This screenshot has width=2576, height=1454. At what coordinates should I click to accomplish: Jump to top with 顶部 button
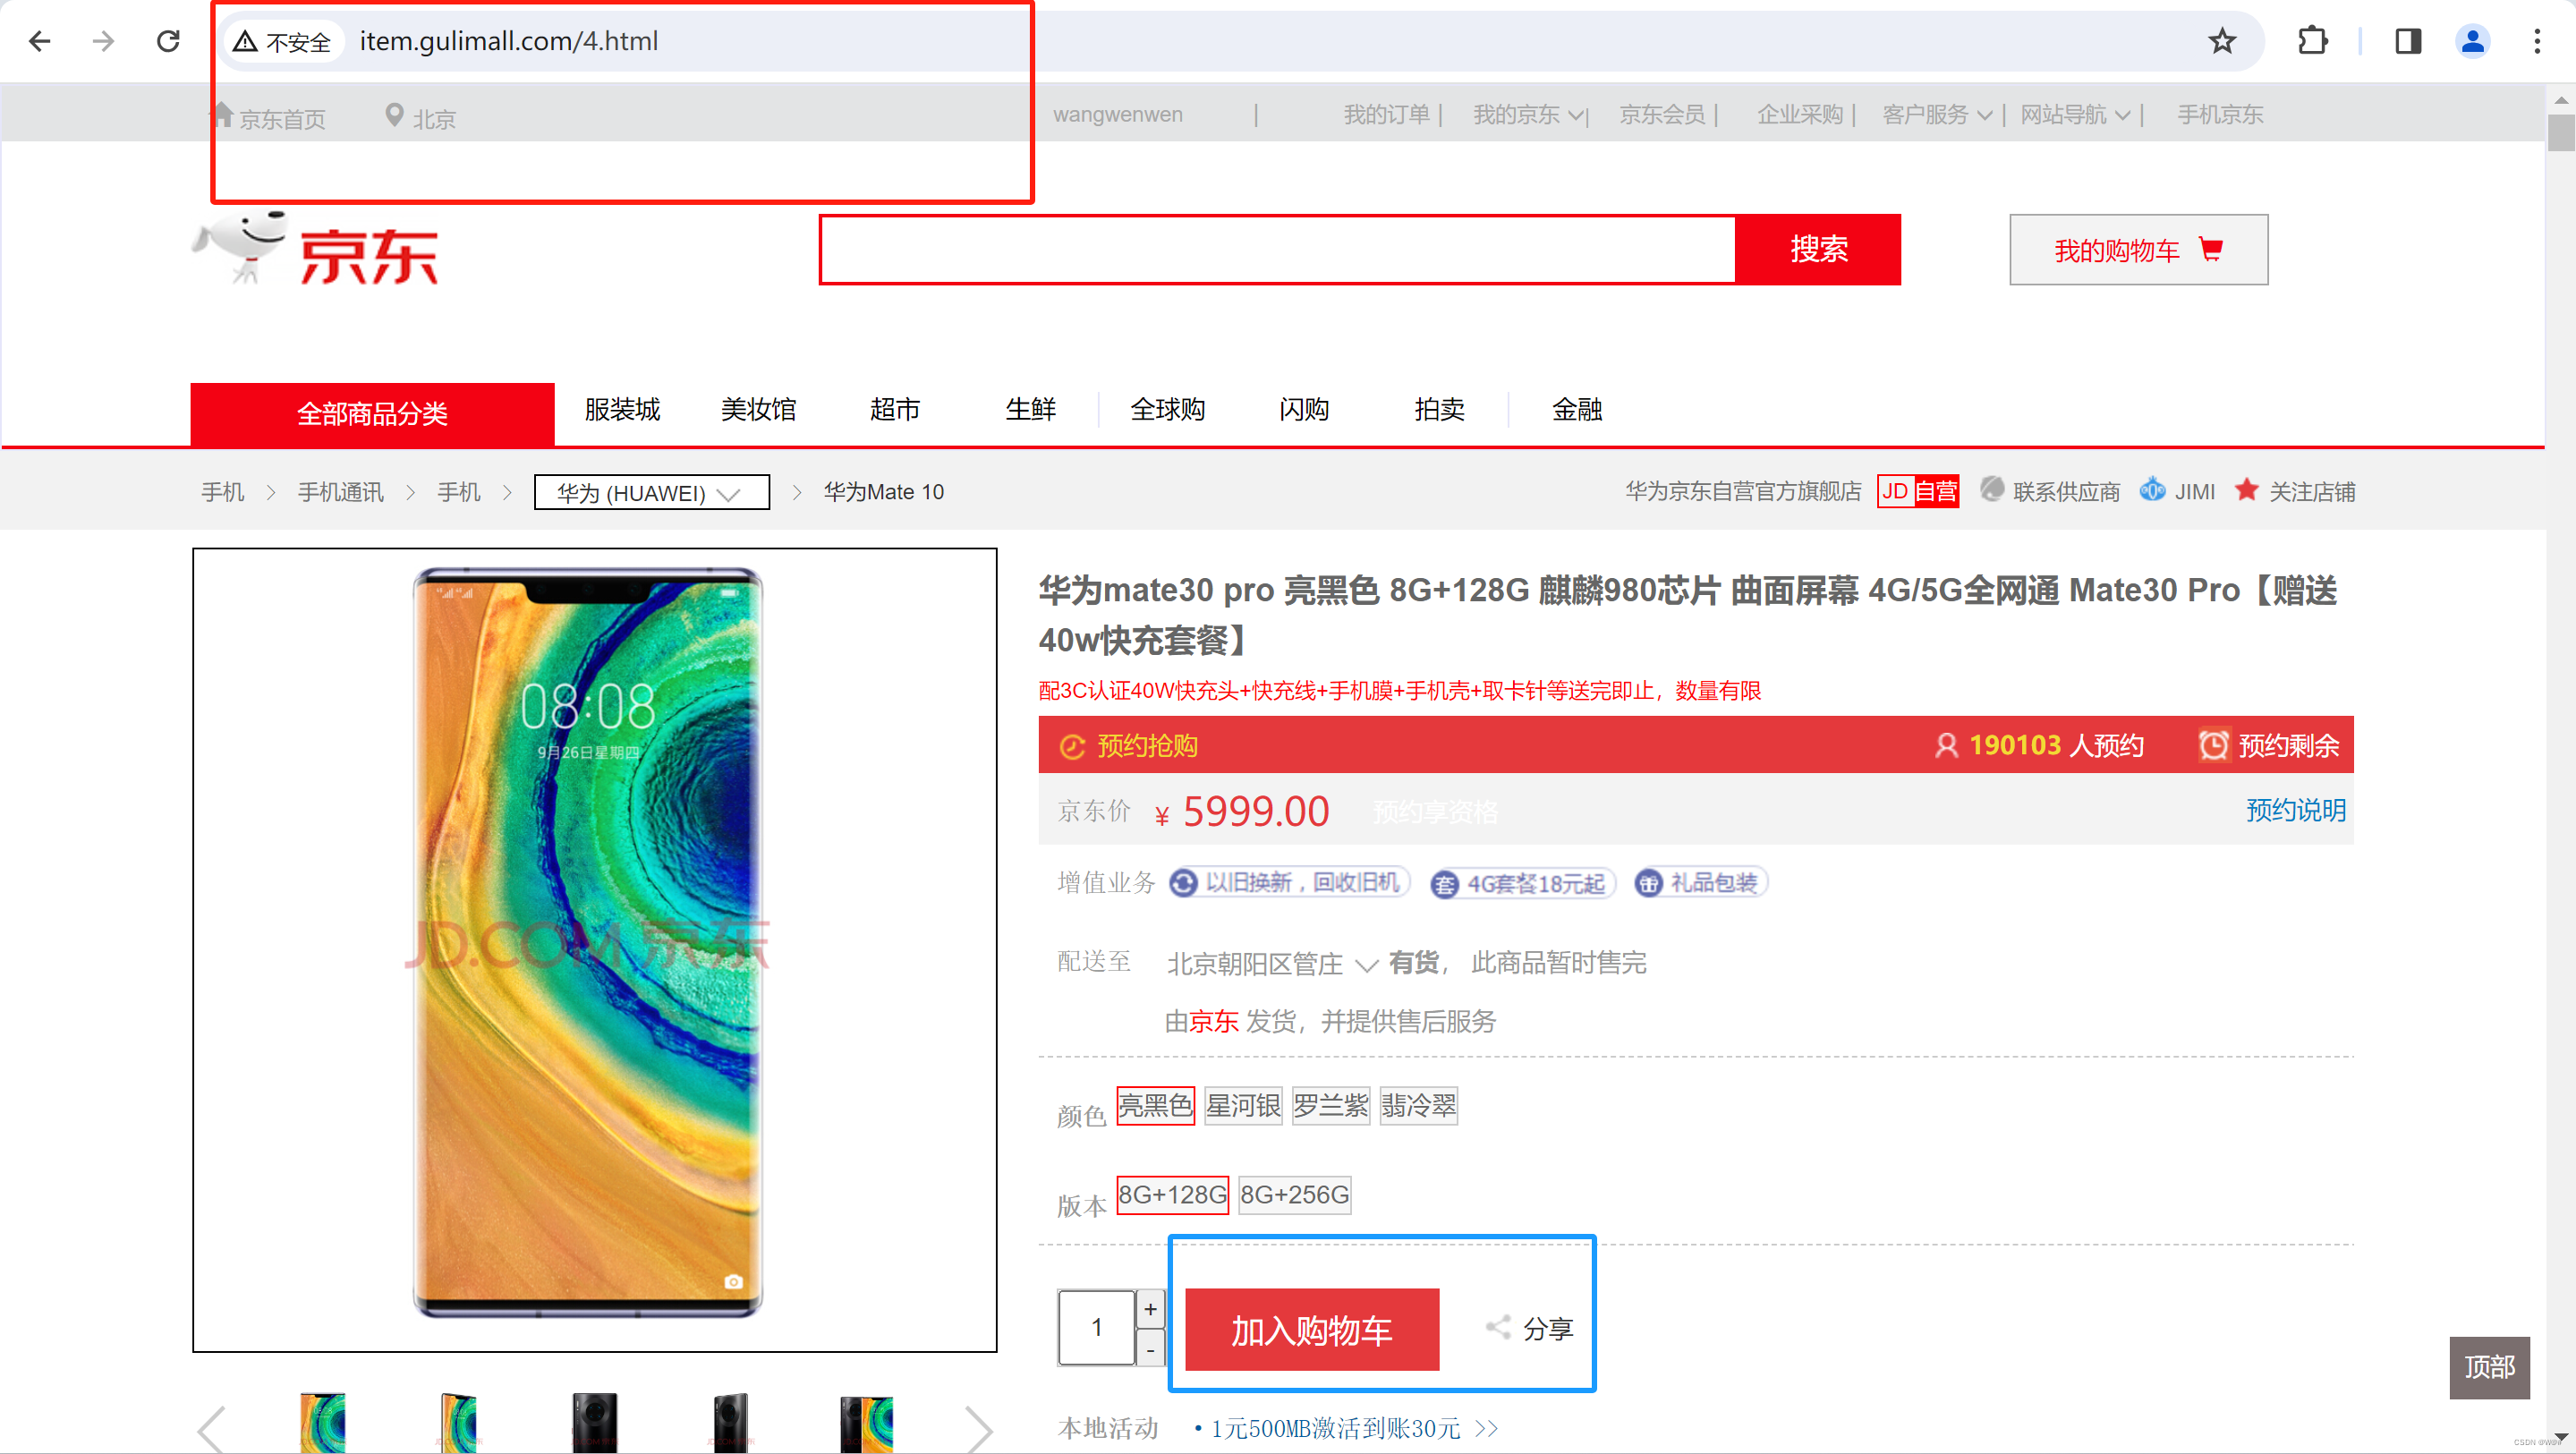click(x=2489, y=1367)
